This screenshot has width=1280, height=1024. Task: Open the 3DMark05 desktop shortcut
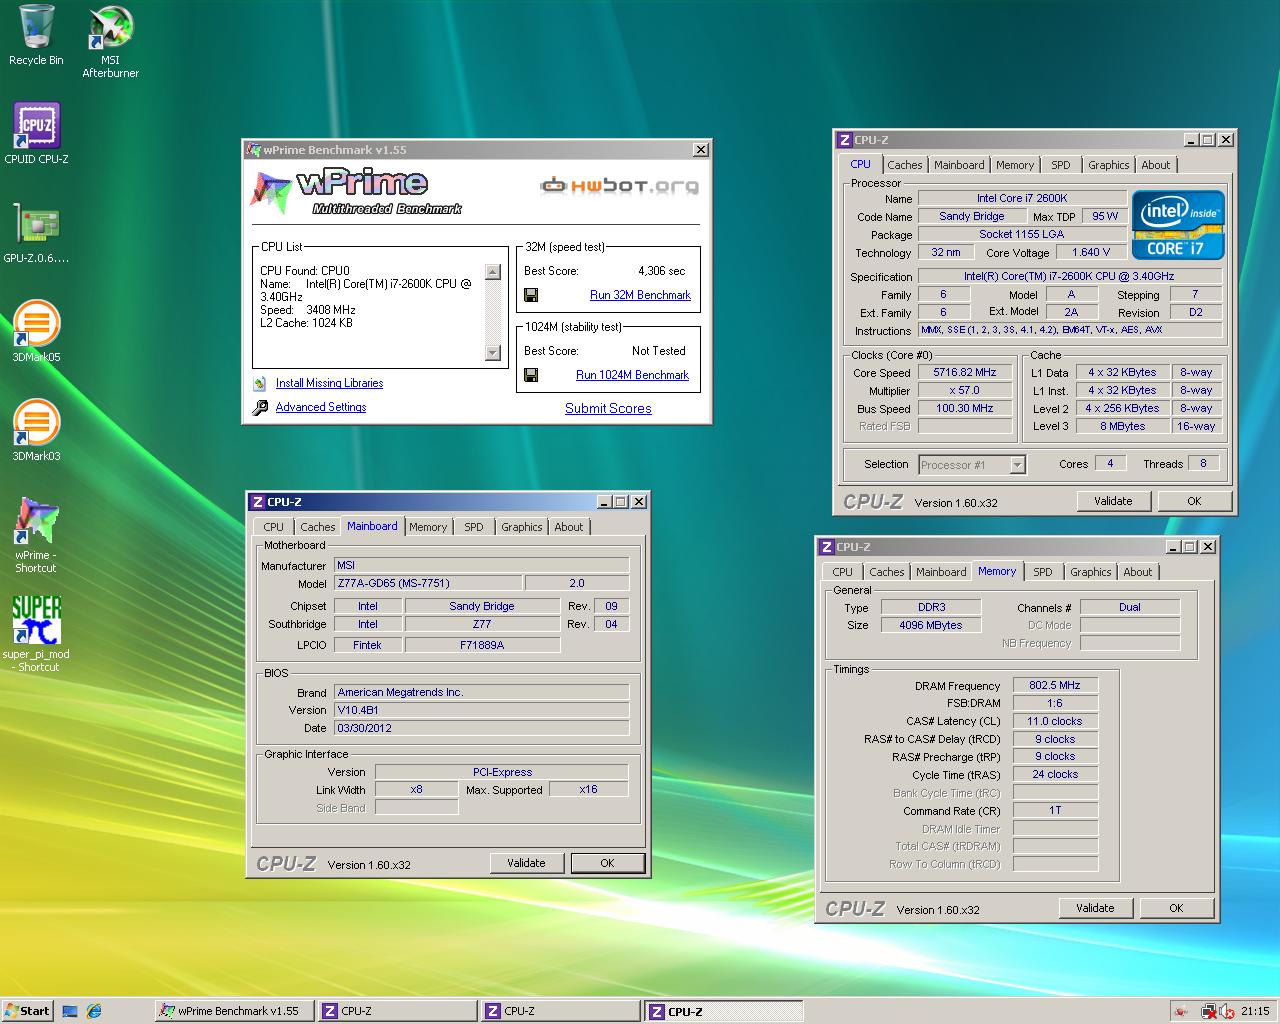pos(37,325)
